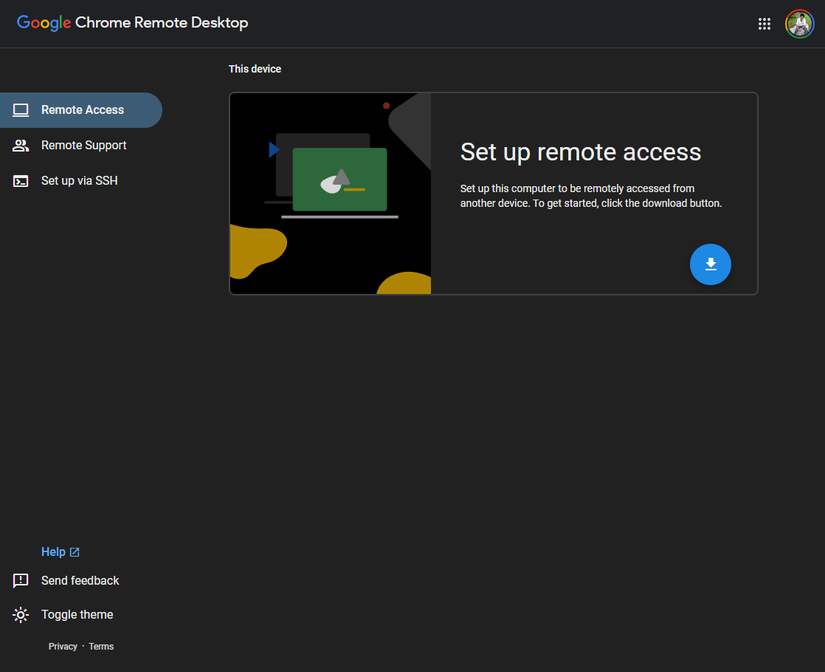Toggle theme to switch light and dark mode
The width and height of the screenshot is (825, 672).
[77, 614]
